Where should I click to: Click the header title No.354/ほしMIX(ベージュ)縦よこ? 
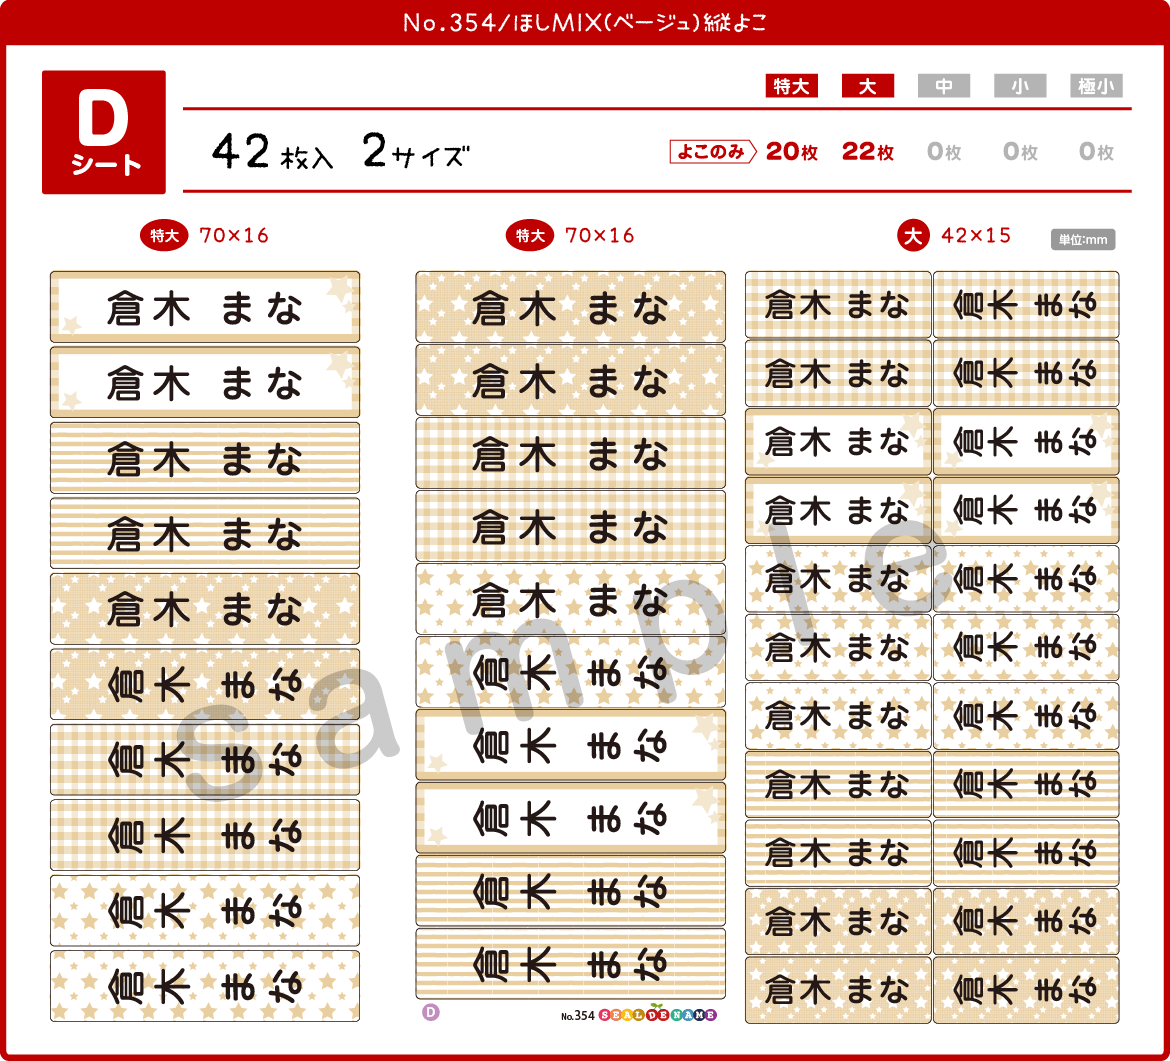point(585,22)
